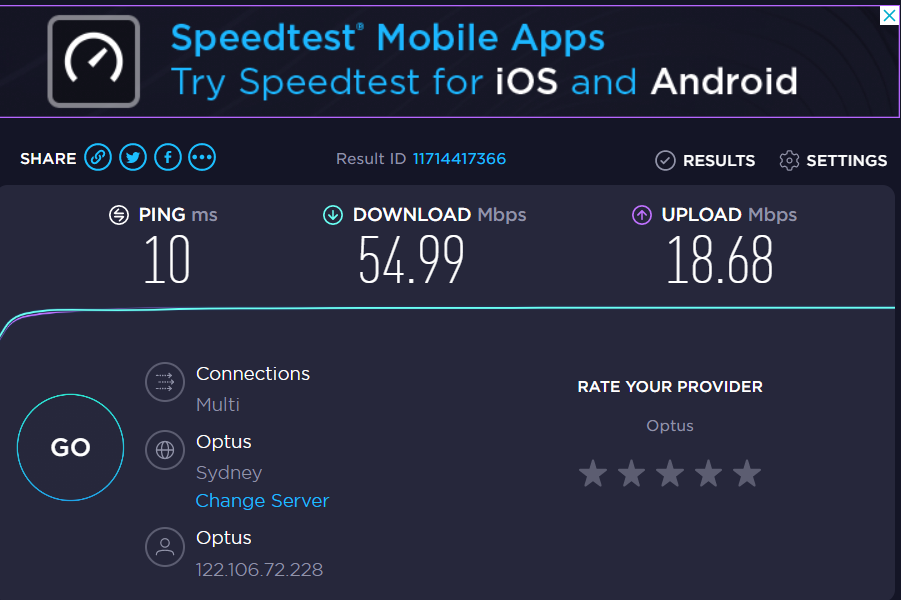Click the upload arrow icon
The image size is (901, 600).
point(642,215)
